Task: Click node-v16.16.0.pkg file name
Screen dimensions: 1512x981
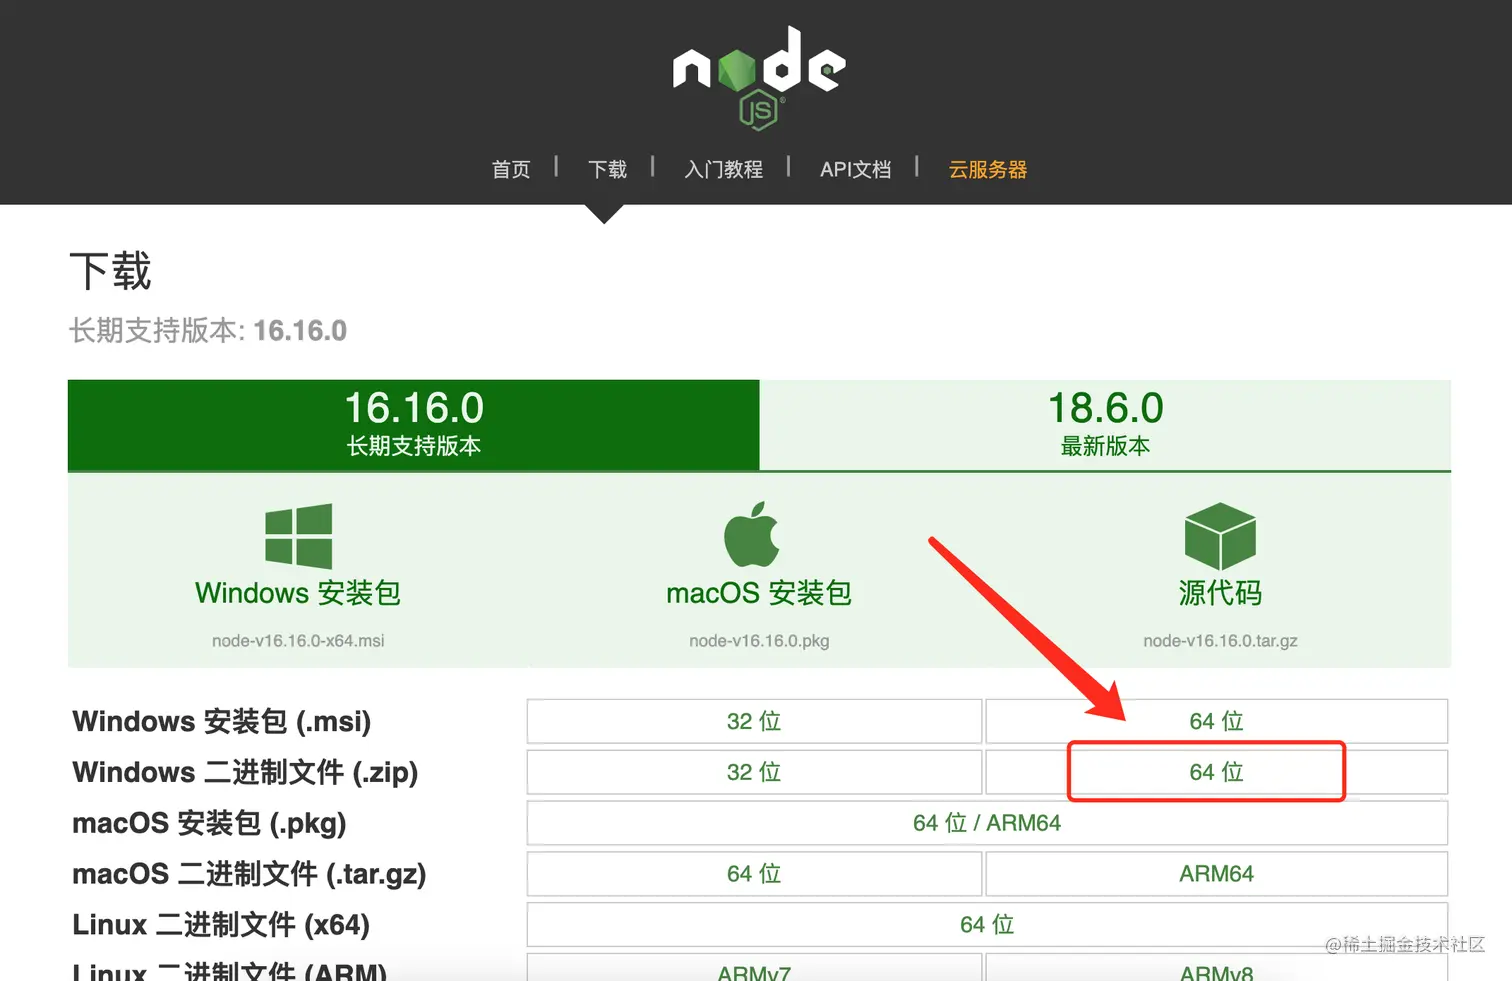Action: coord(759,641)
